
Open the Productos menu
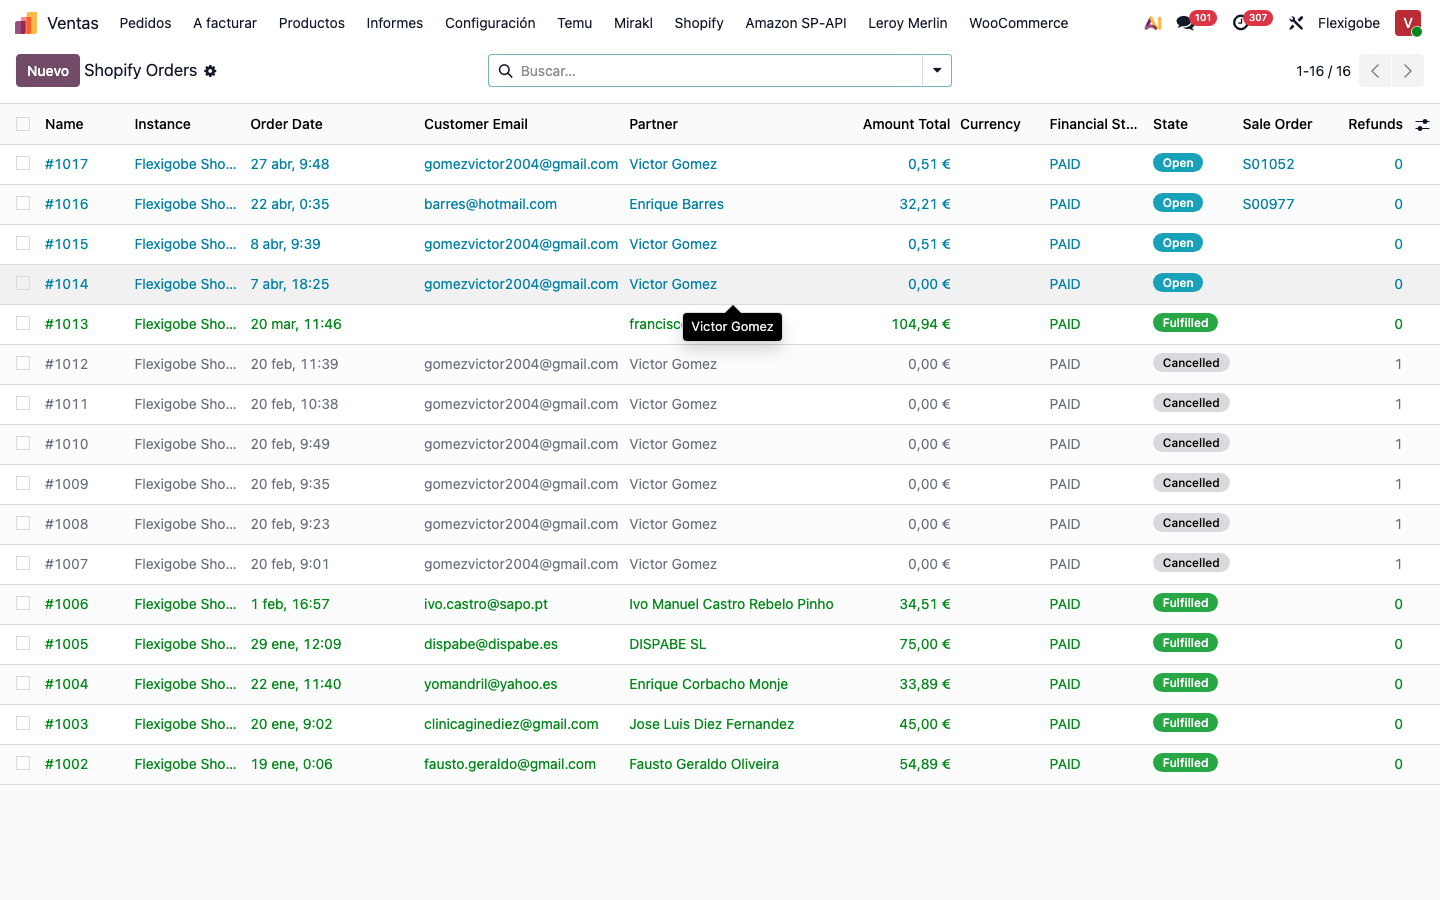click(x=312, y=23)
